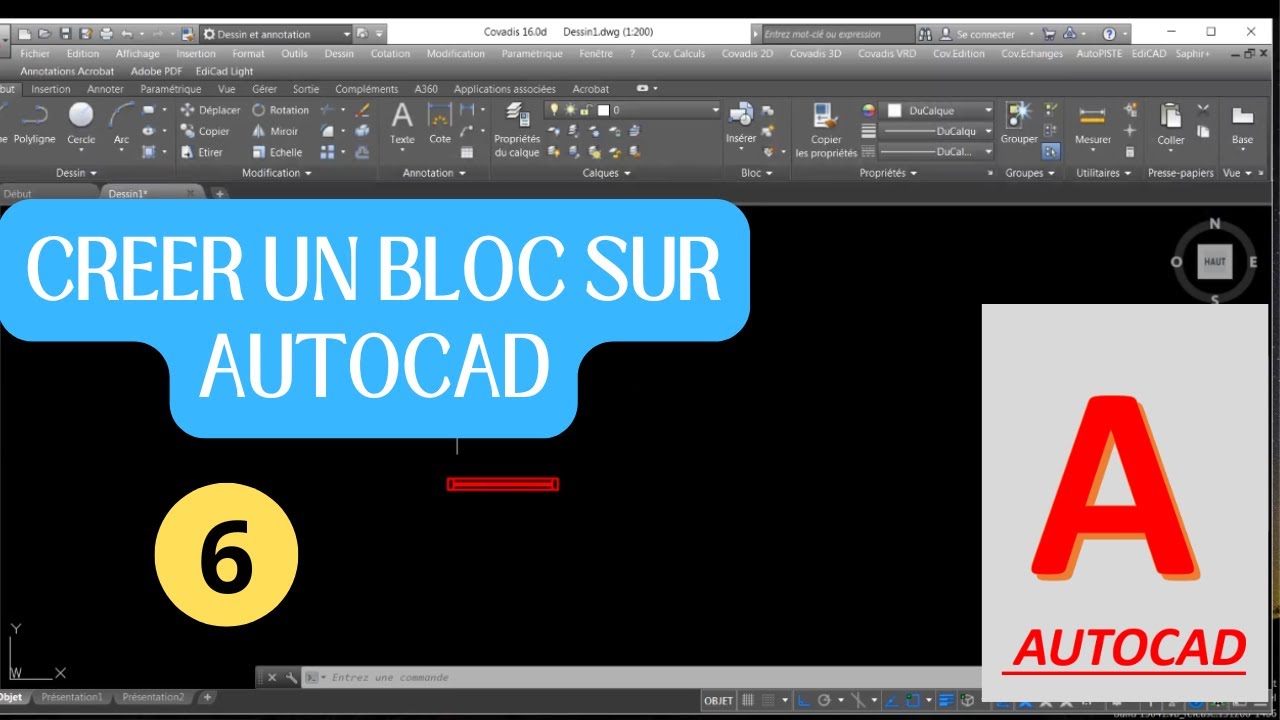The width and height of the screenshot is (1280, 720).
Task: Click Copier les propriétés tool
Action: click(826, 130)
